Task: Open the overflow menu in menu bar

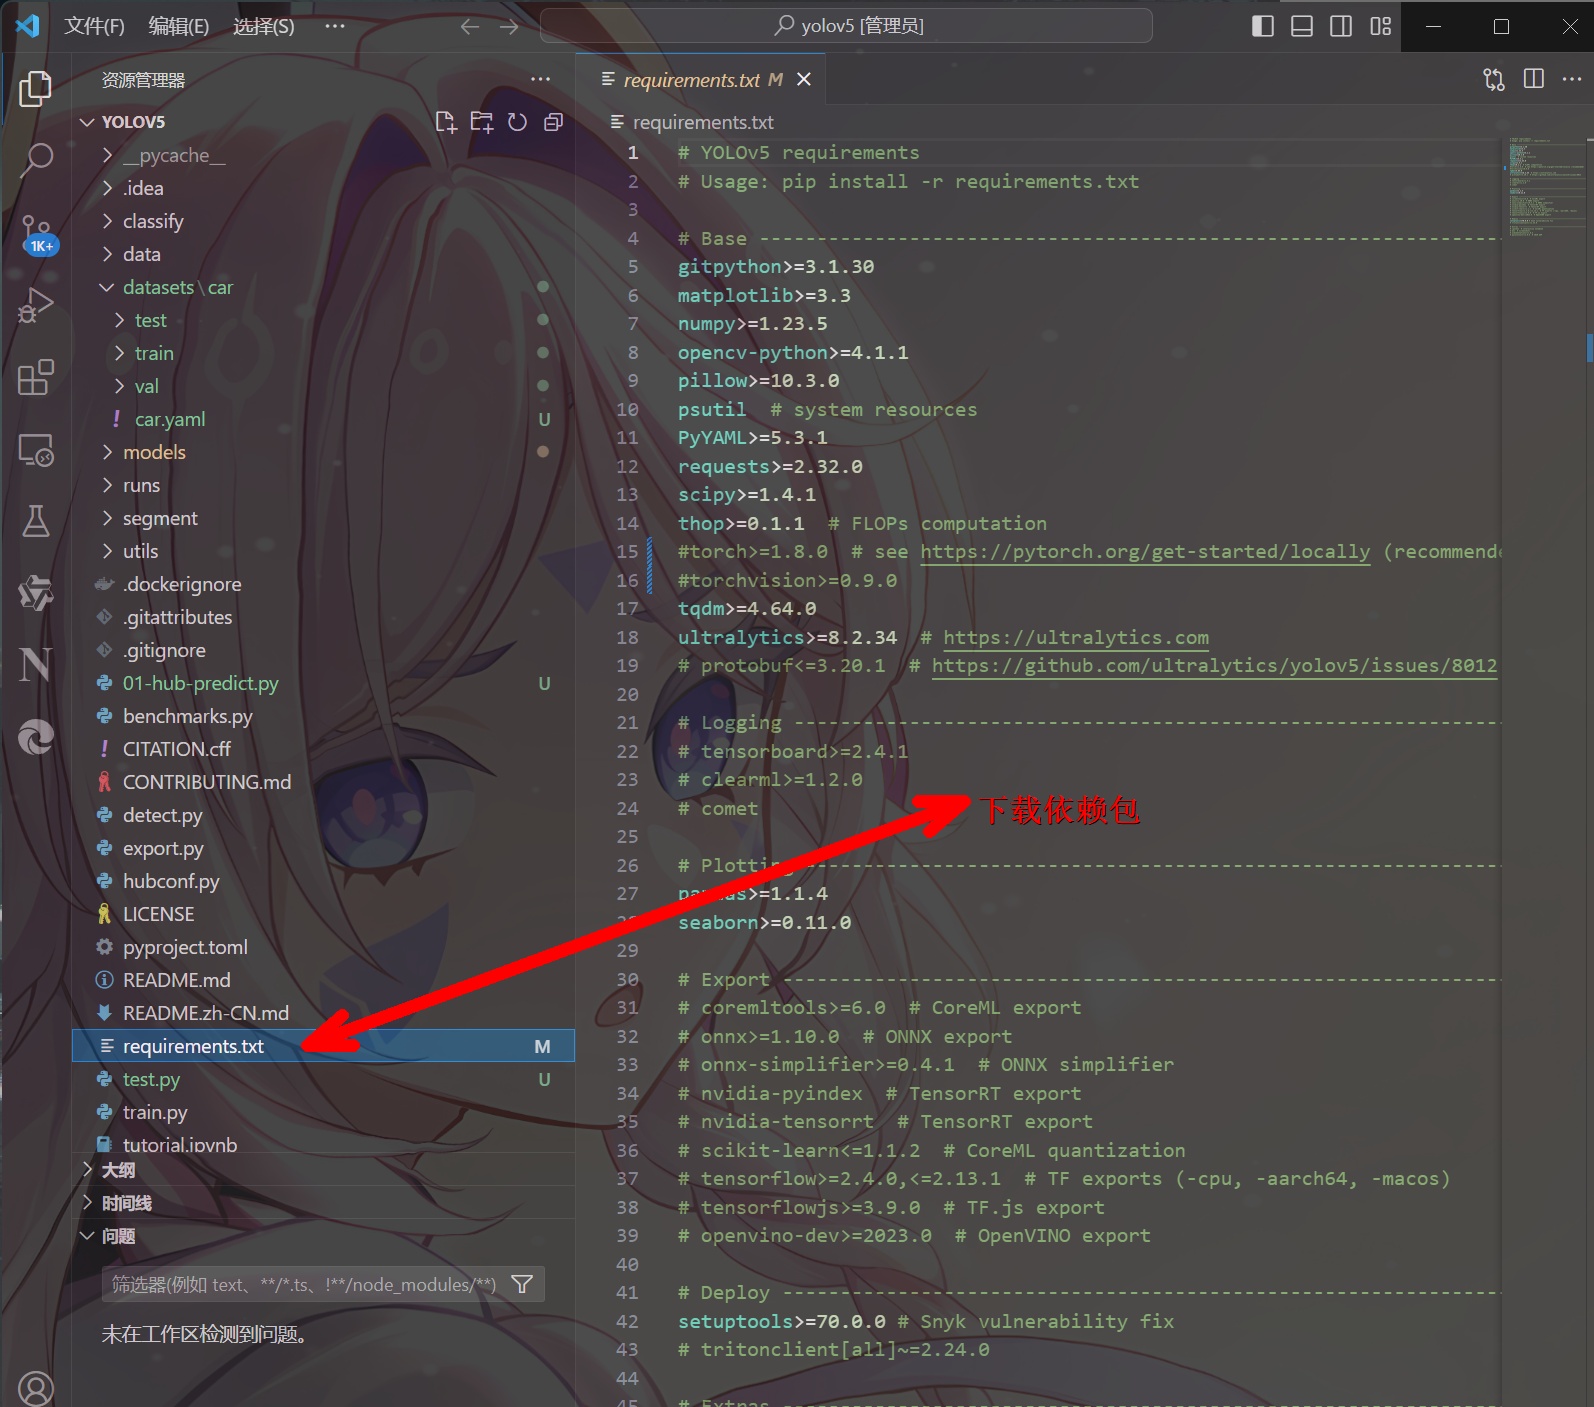Action: (x=335, y=26)
